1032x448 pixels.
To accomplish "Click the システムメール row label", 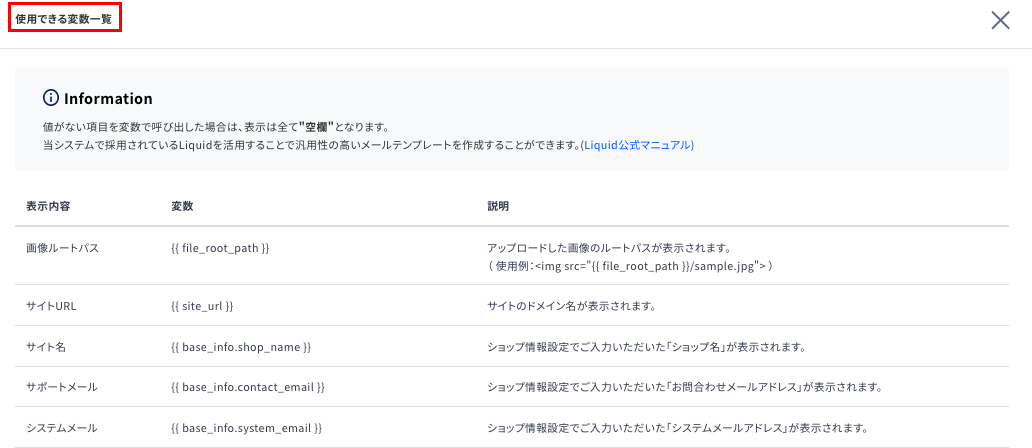I will coord(62,428).
